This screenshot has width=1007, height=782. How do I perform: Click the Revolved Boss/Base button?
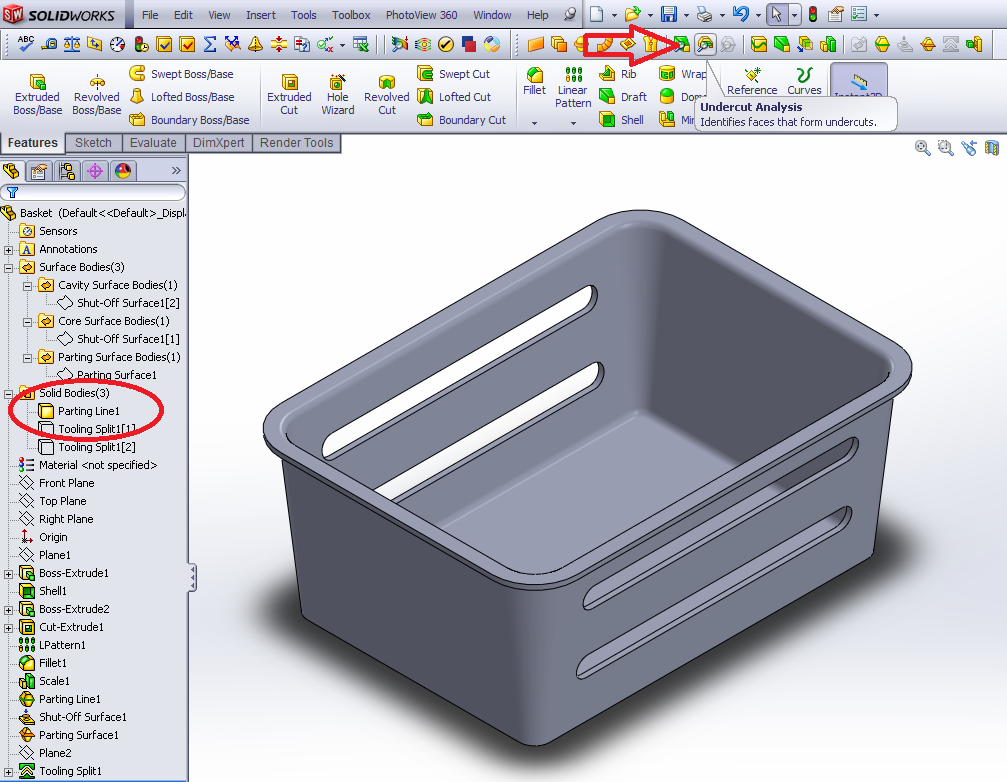tap(96, 94)
